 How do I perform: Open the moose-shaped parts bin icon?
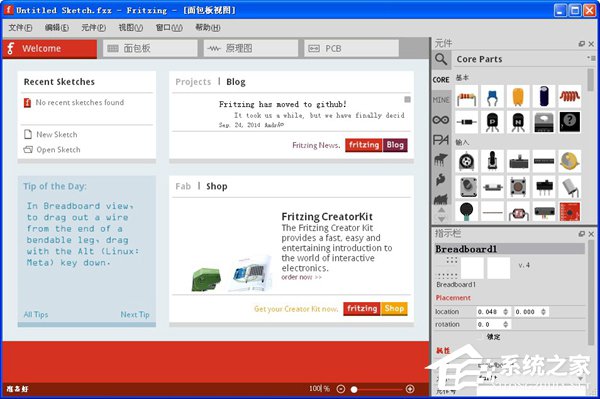coord(441,160)
